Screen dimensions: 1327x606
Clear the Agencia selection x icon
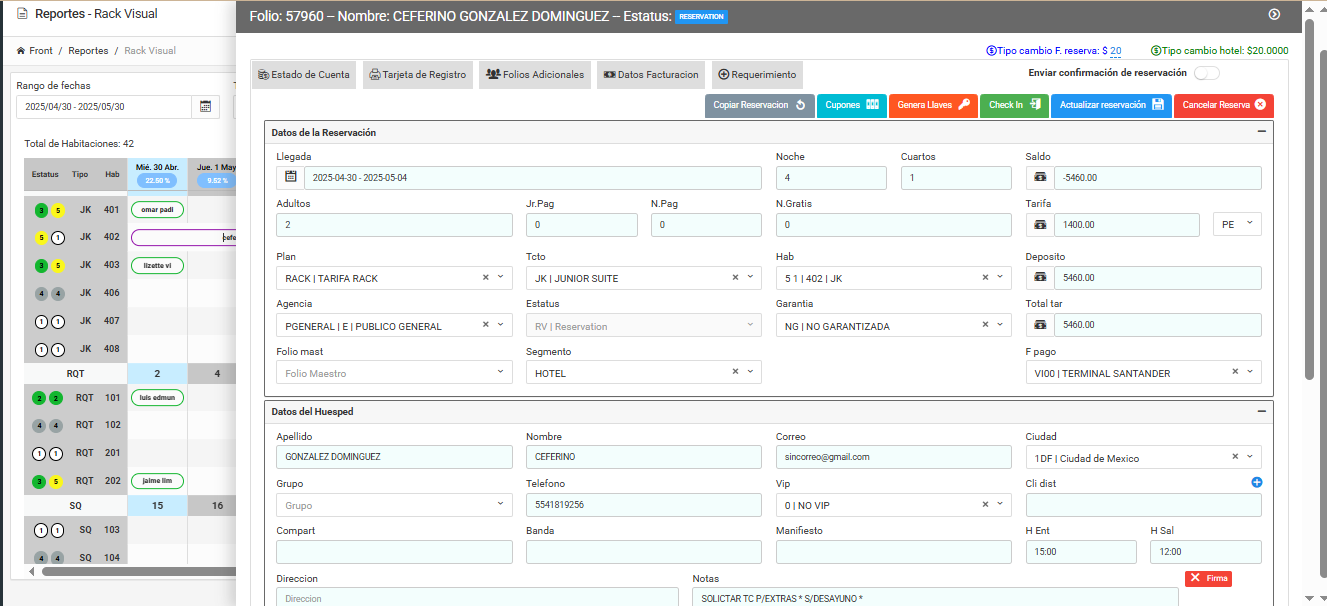tap(486, 325)
